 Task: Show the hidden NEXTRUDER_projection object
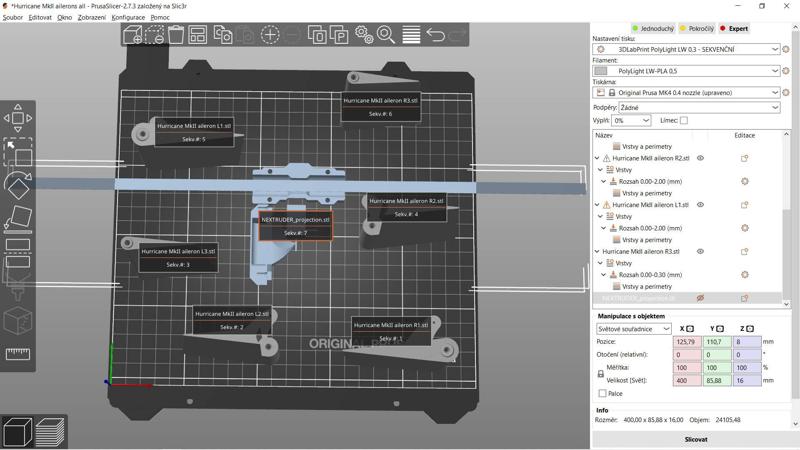pyautogui.click(x=701, y=298)
